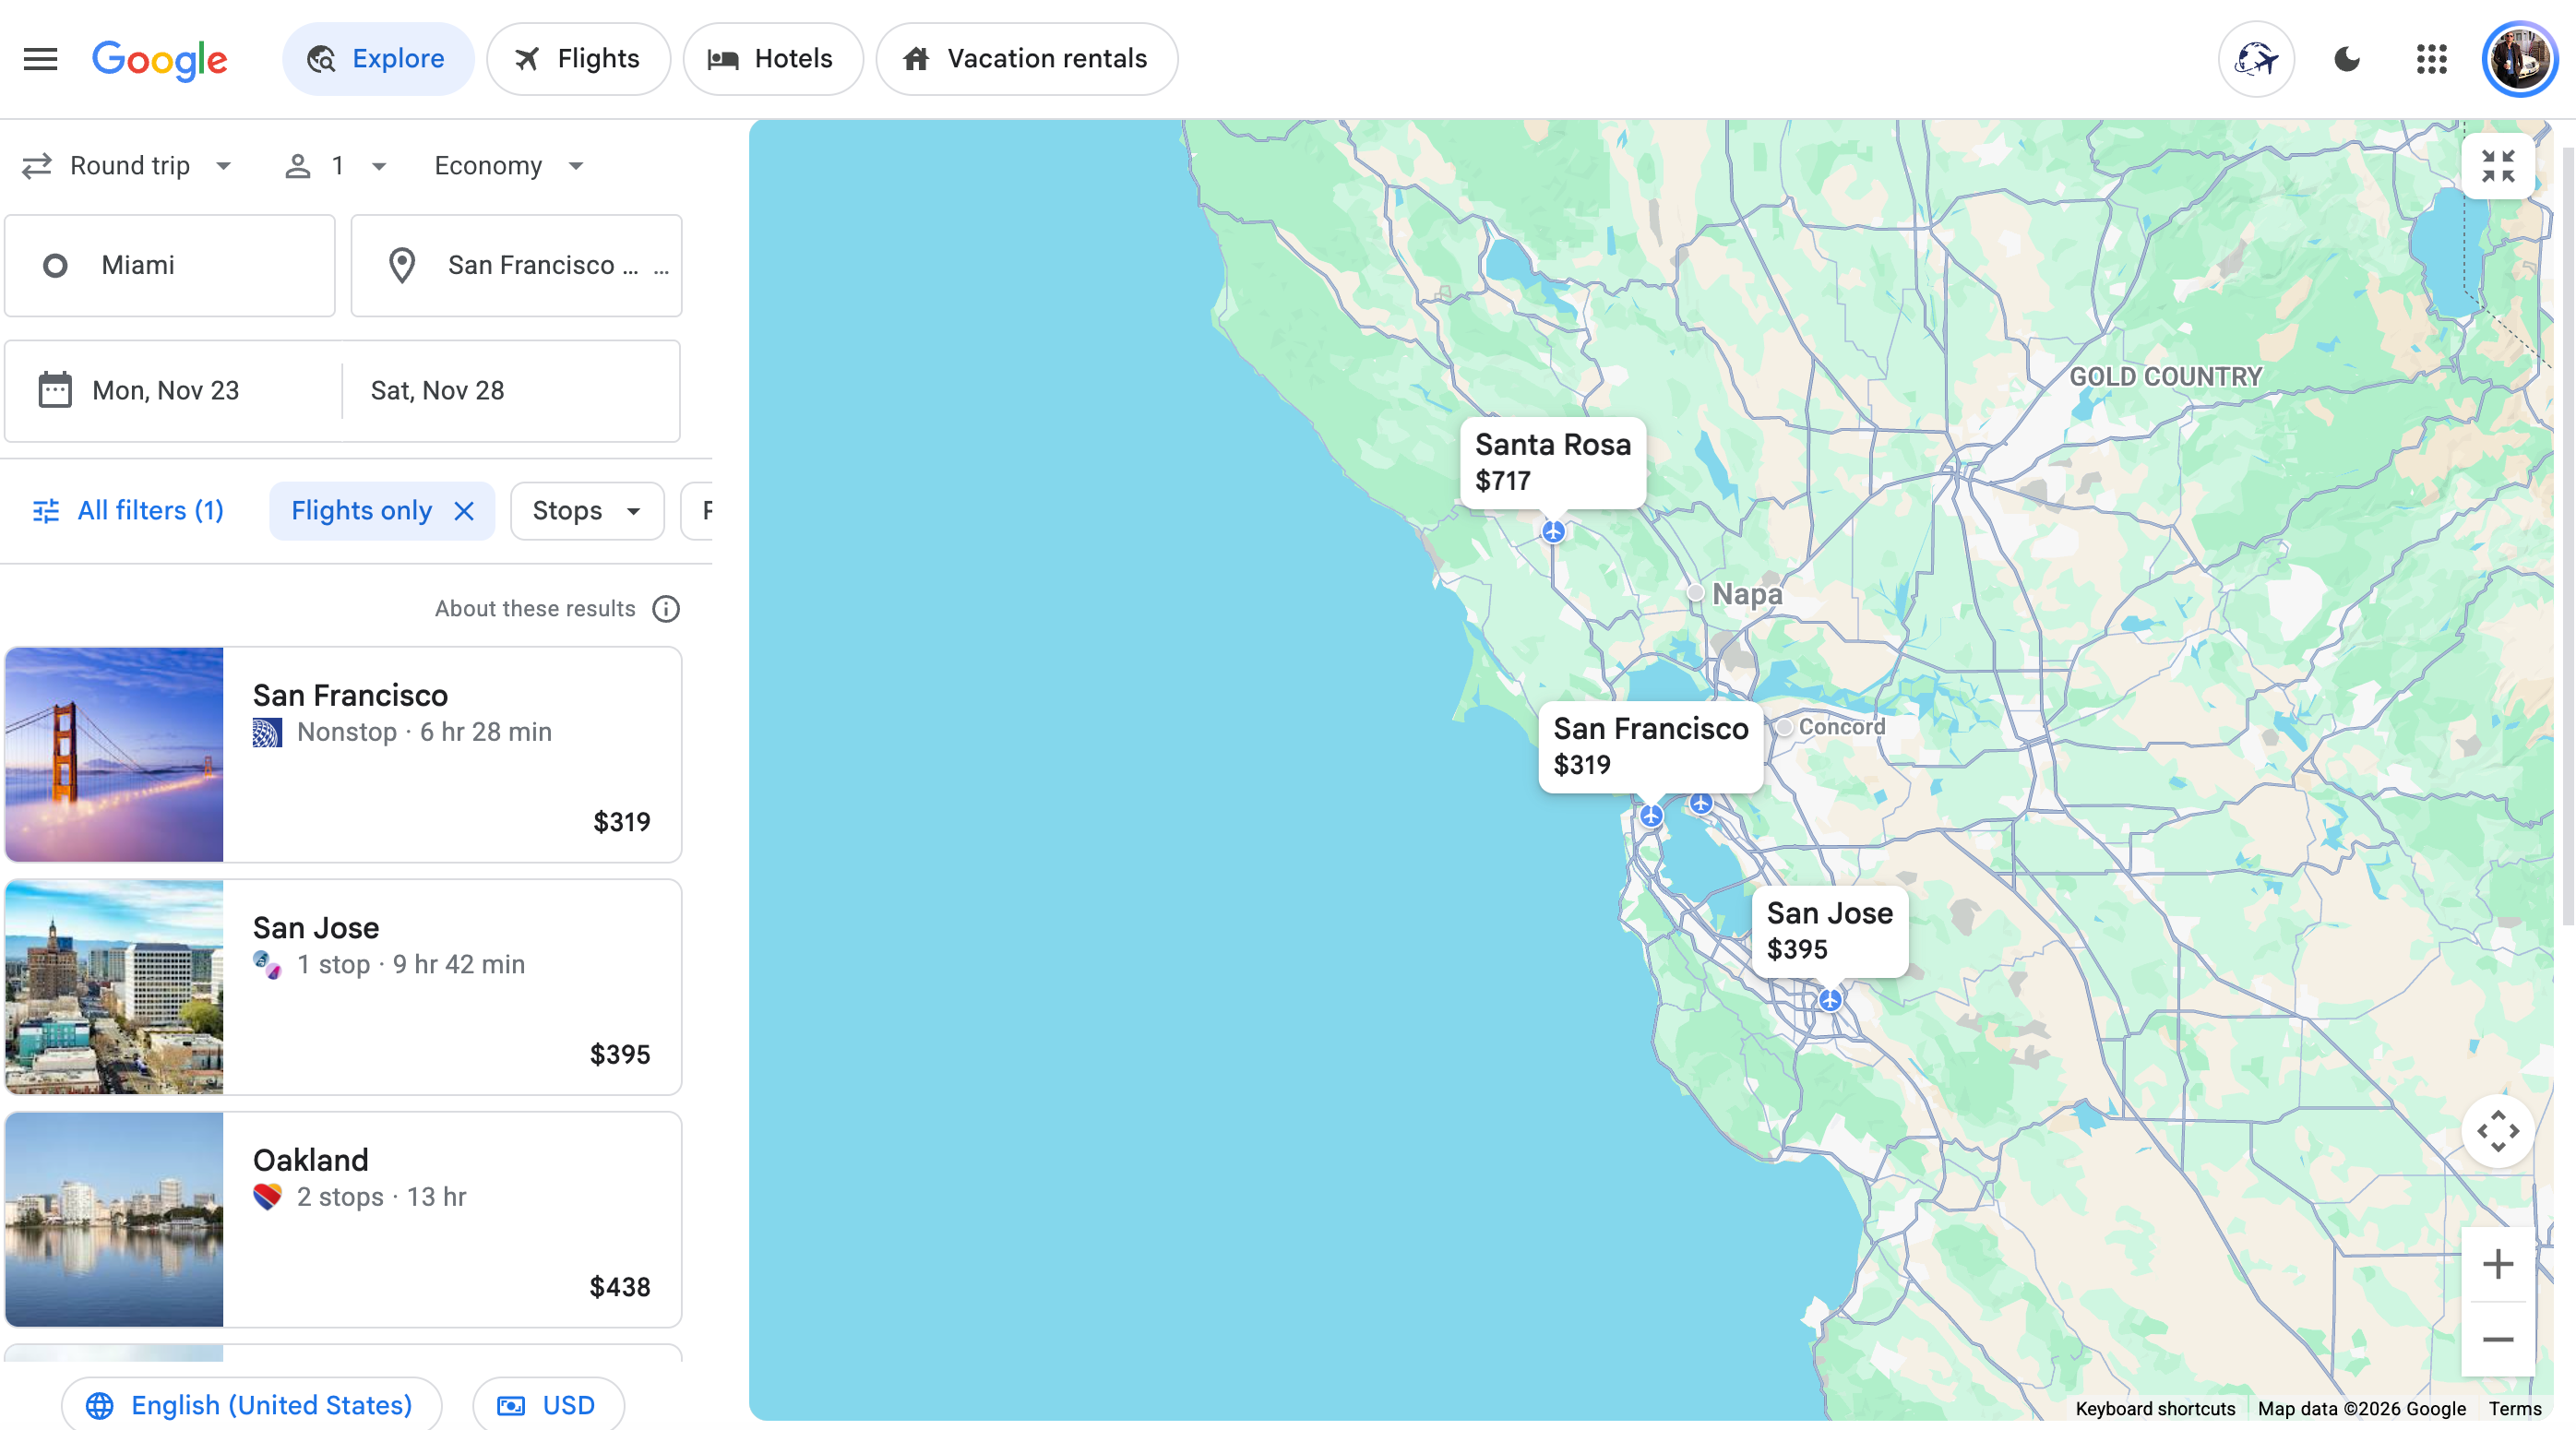The width and height of the screenshot is (2576, 1430).
Task: Click the Google logo
Action: coord(160,60)
